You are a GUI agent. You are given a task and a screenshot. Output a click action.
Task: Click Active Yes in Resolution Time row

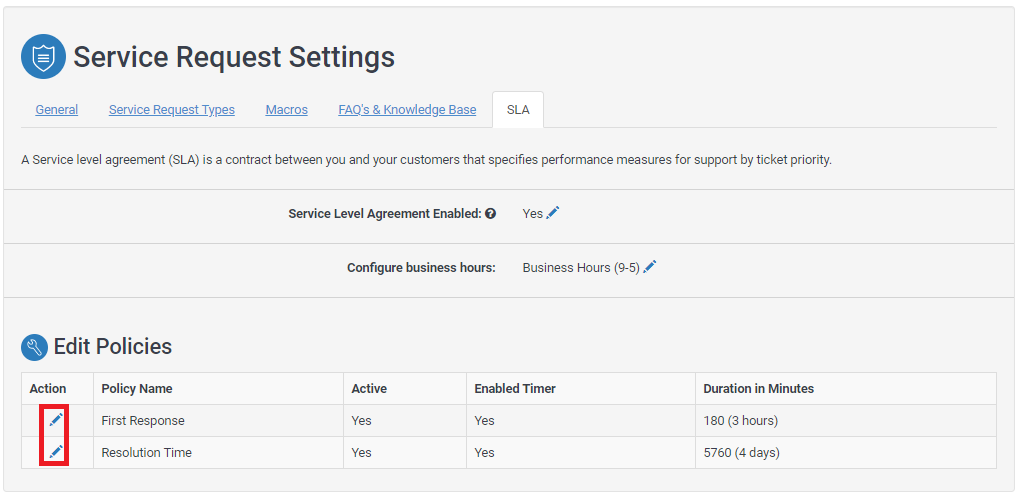(361, 452)
